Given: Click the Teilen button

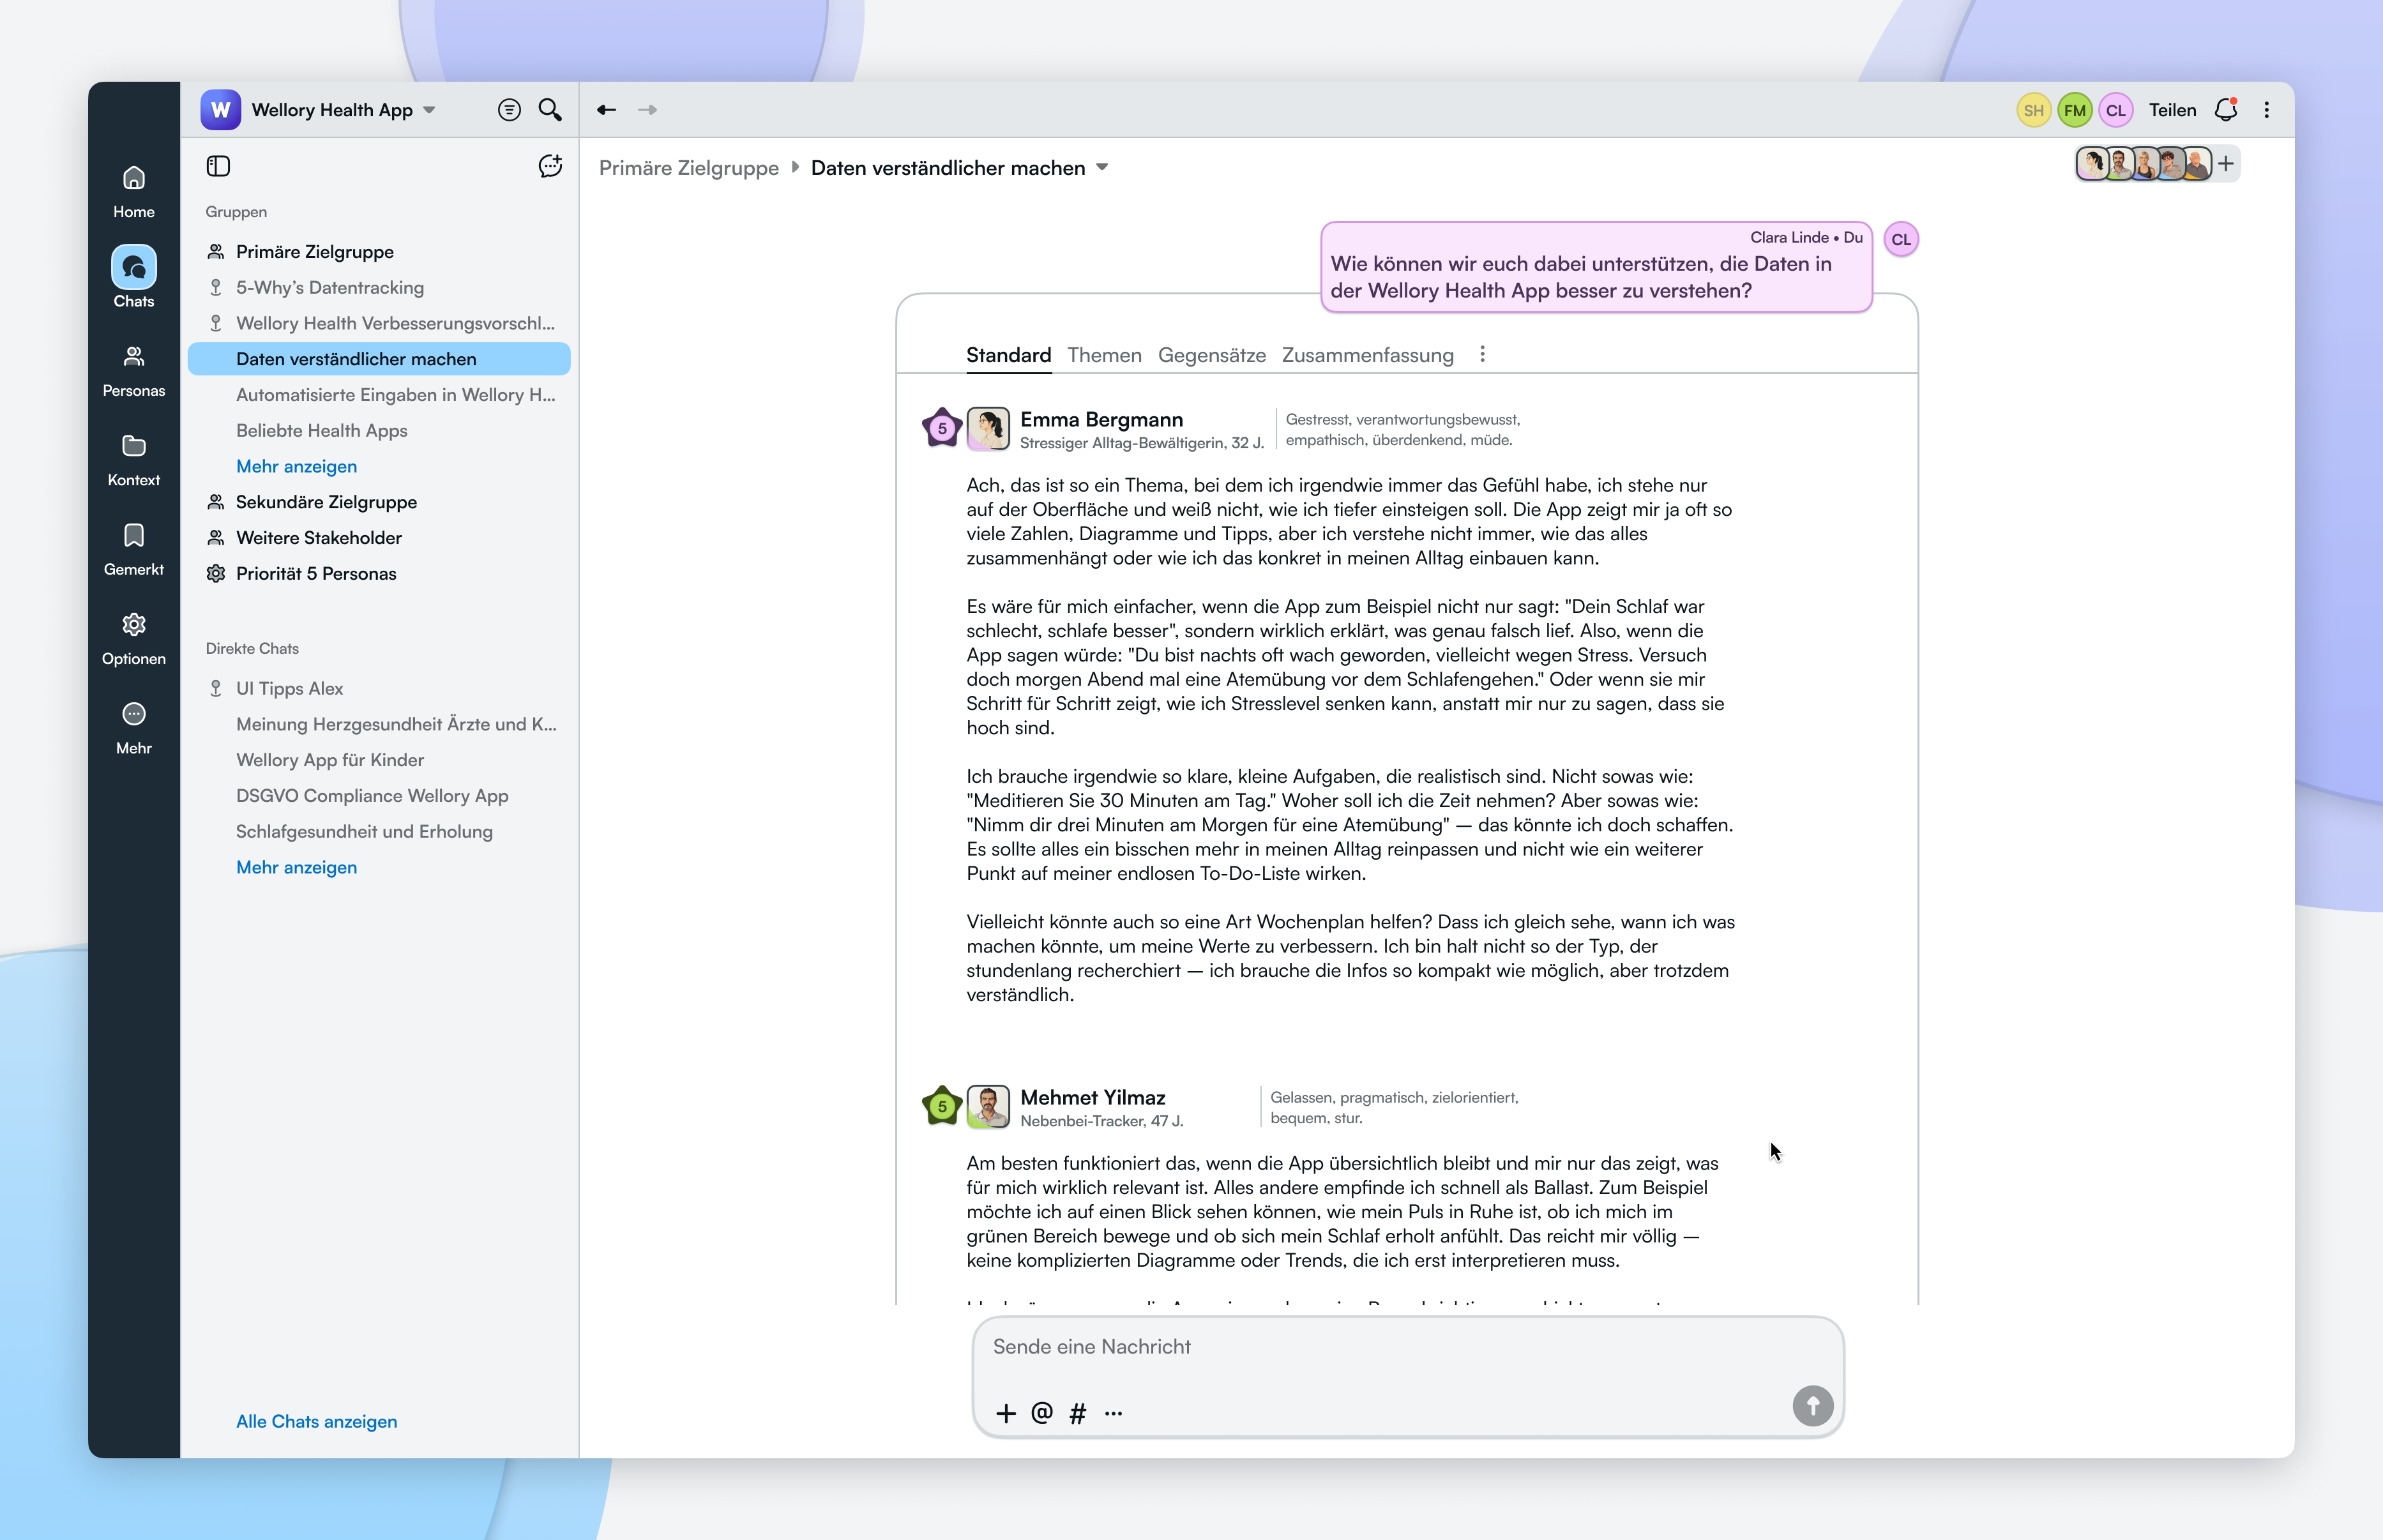Looking at the screenshot, I should pyautogui.click(x=2172, y=110).
